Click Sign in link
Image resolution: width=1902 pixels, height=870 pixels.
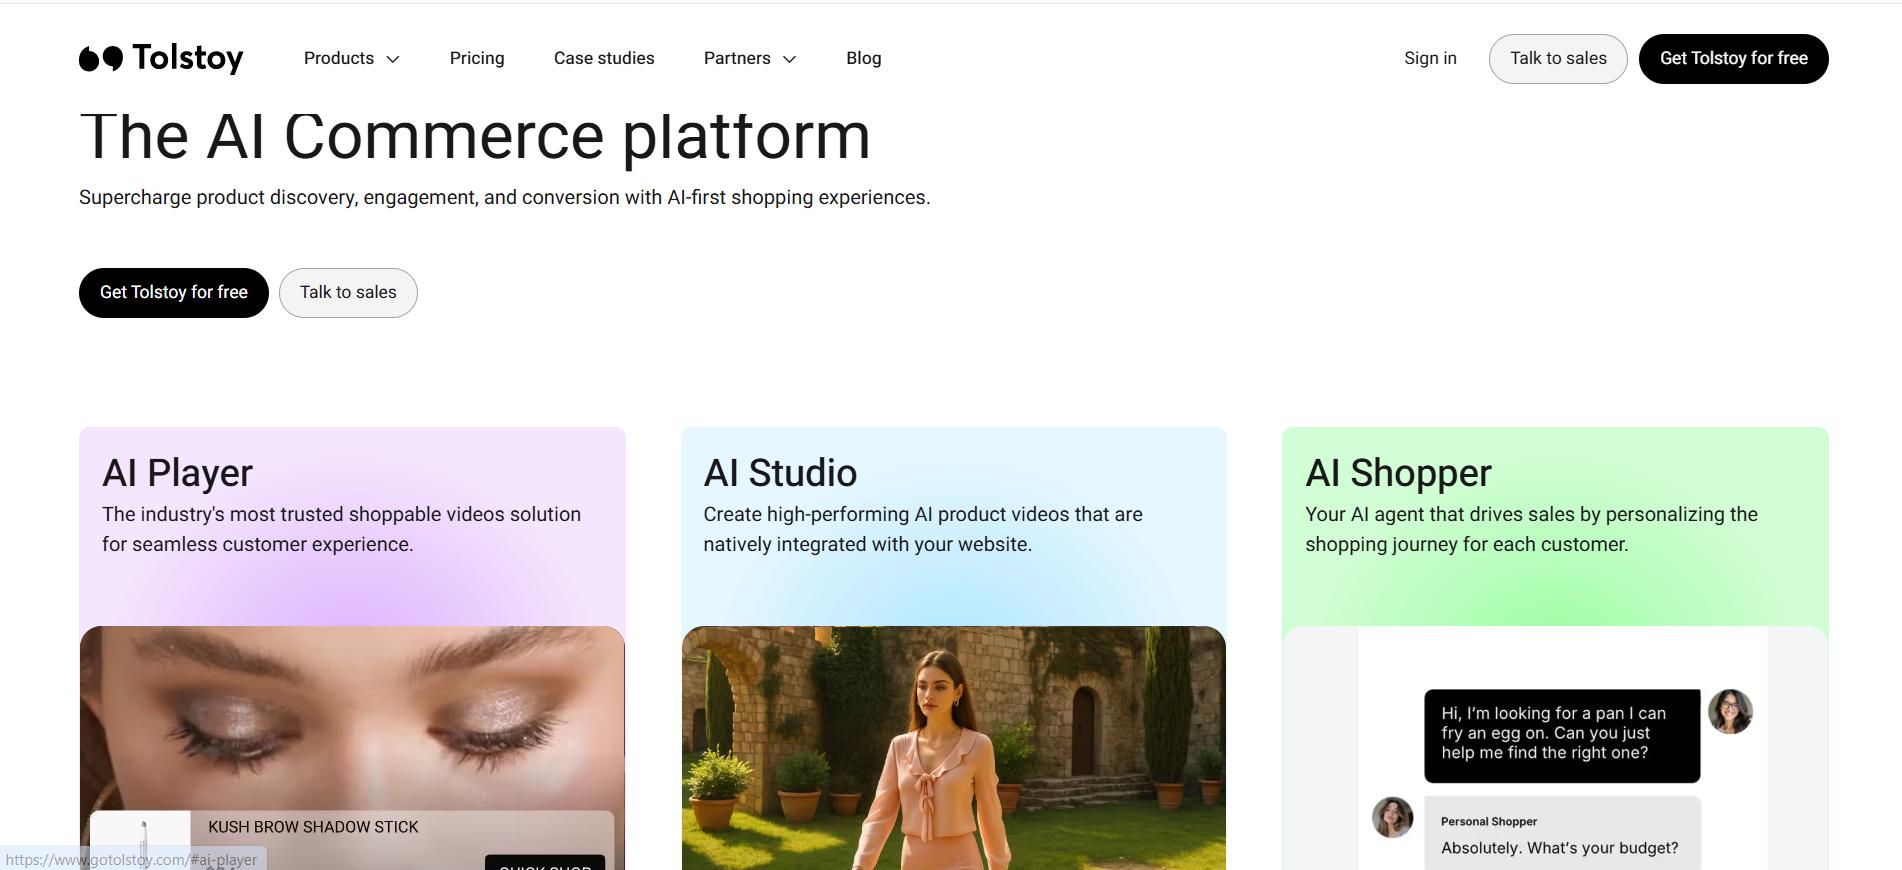[1430, 58]
